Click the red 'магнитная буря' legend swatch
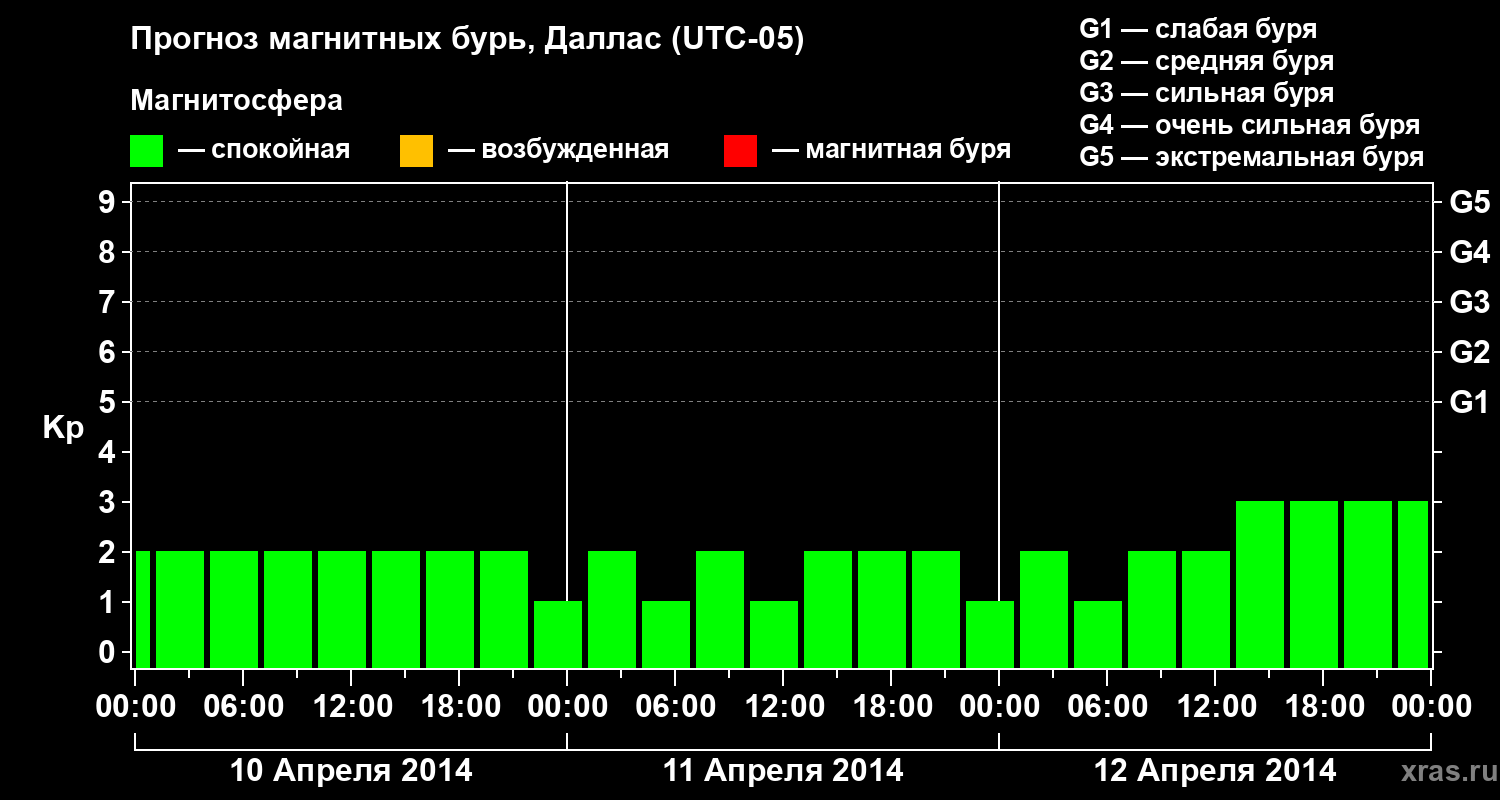 pos(740,151)
